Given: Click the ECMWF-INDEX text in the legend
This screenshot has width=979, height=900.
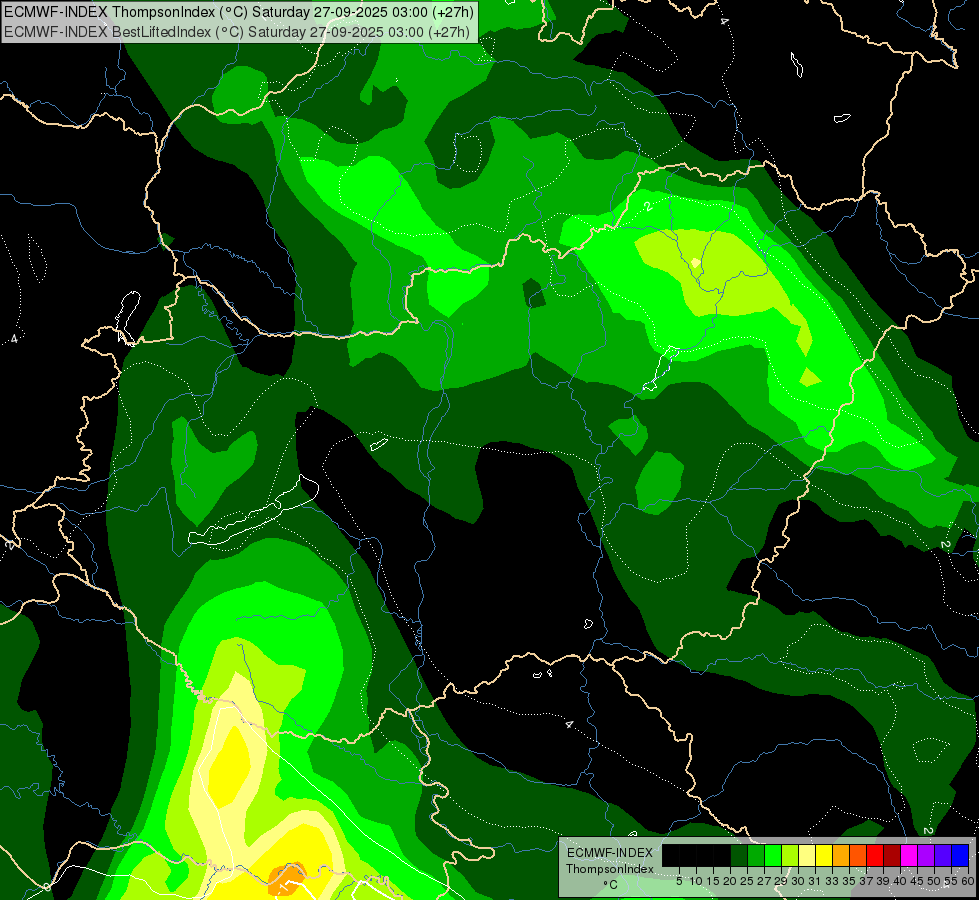Looking at the screenshot, I should 609,853.
